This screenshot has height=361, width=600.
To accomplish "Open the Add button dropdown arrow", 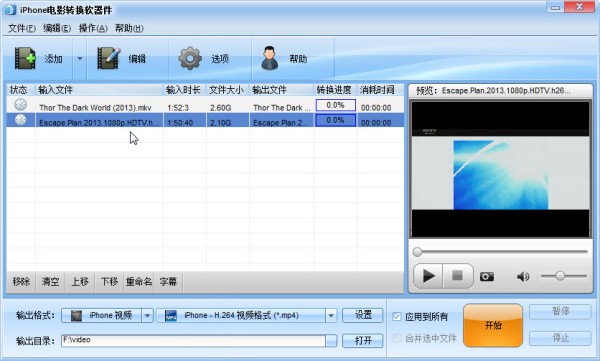I will (80, 59).
